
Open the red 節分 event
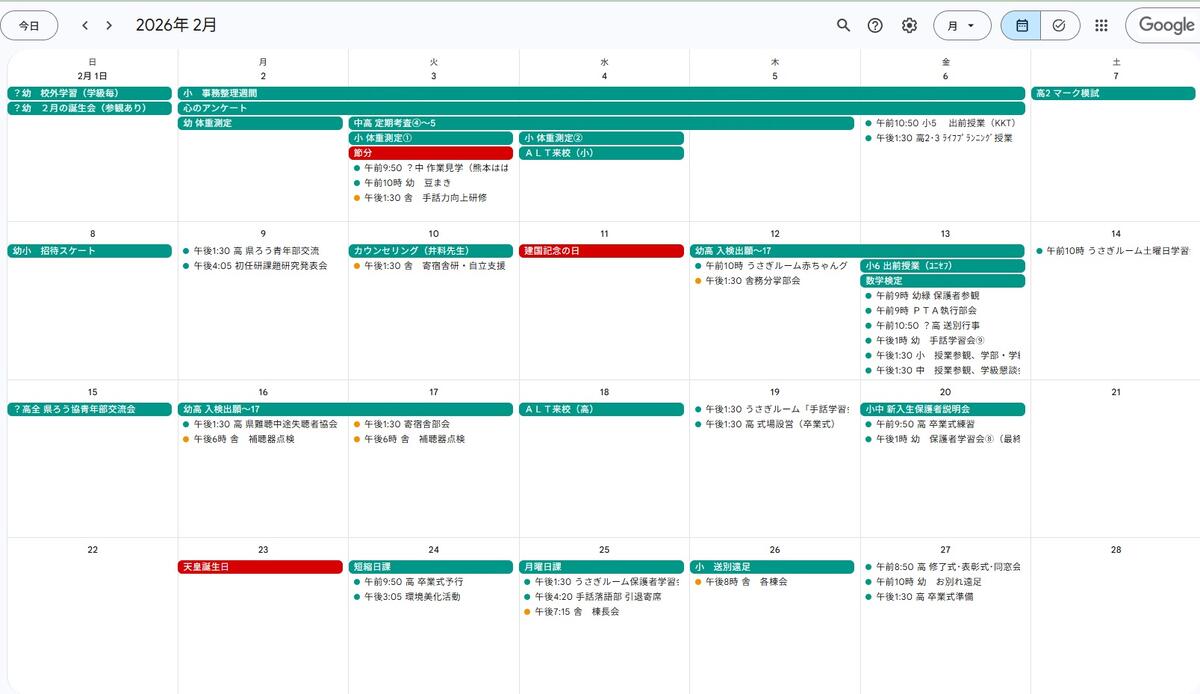coord(431,153)
